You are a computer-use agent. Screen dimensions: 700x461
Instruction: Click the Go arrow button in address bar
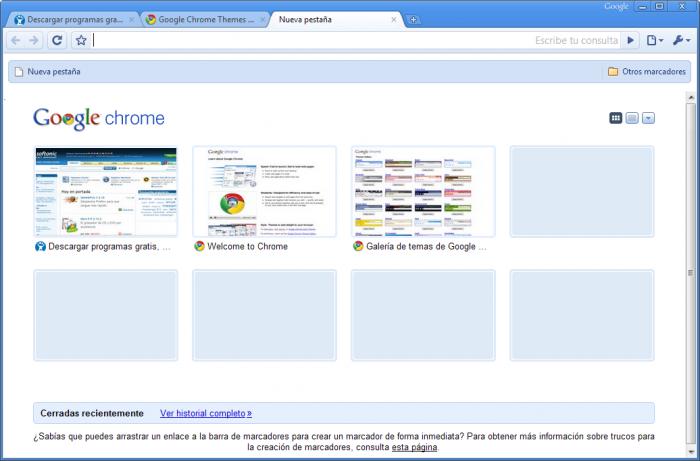point(630,41)
